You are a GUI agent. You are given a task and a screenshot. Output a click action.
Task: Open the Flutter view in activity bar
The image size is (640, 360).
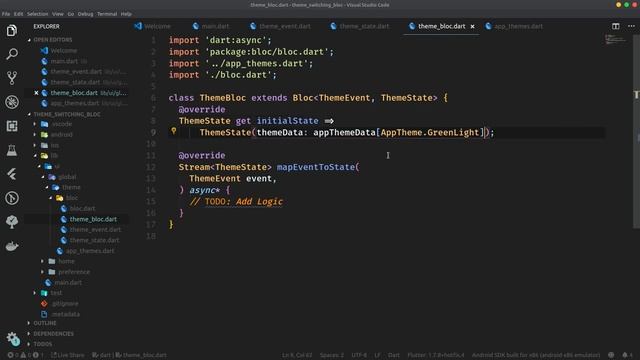click(12, 174)
